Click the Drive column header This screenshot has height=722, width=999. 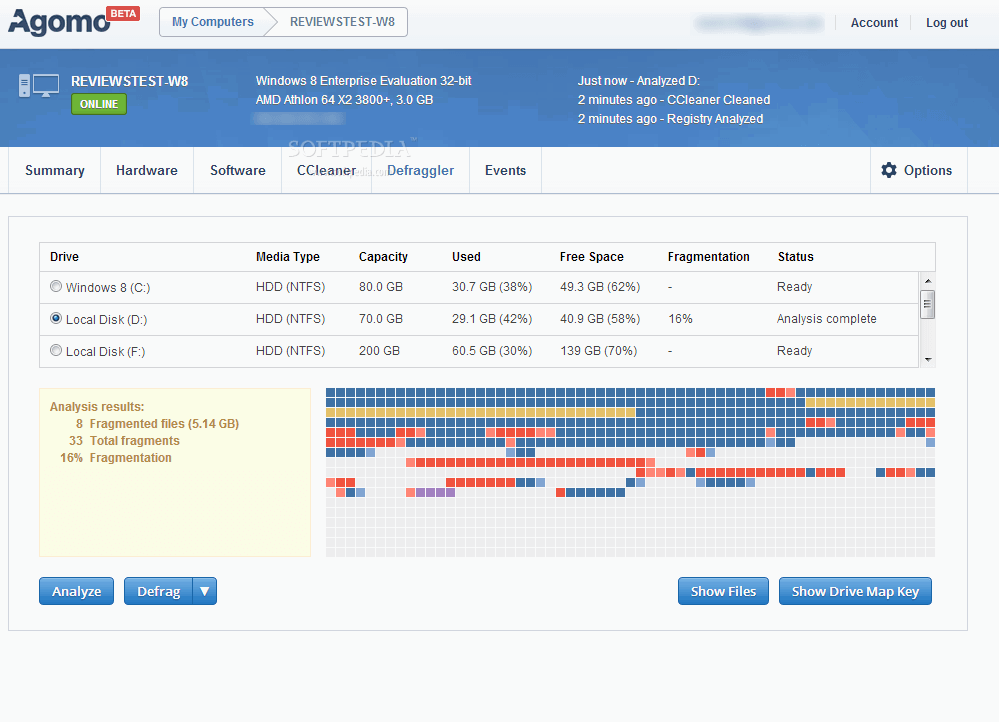(64, 257)
